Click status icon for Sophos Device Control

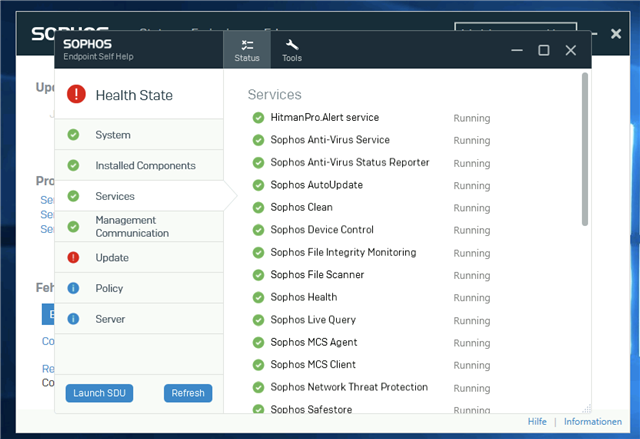(258, 230)
